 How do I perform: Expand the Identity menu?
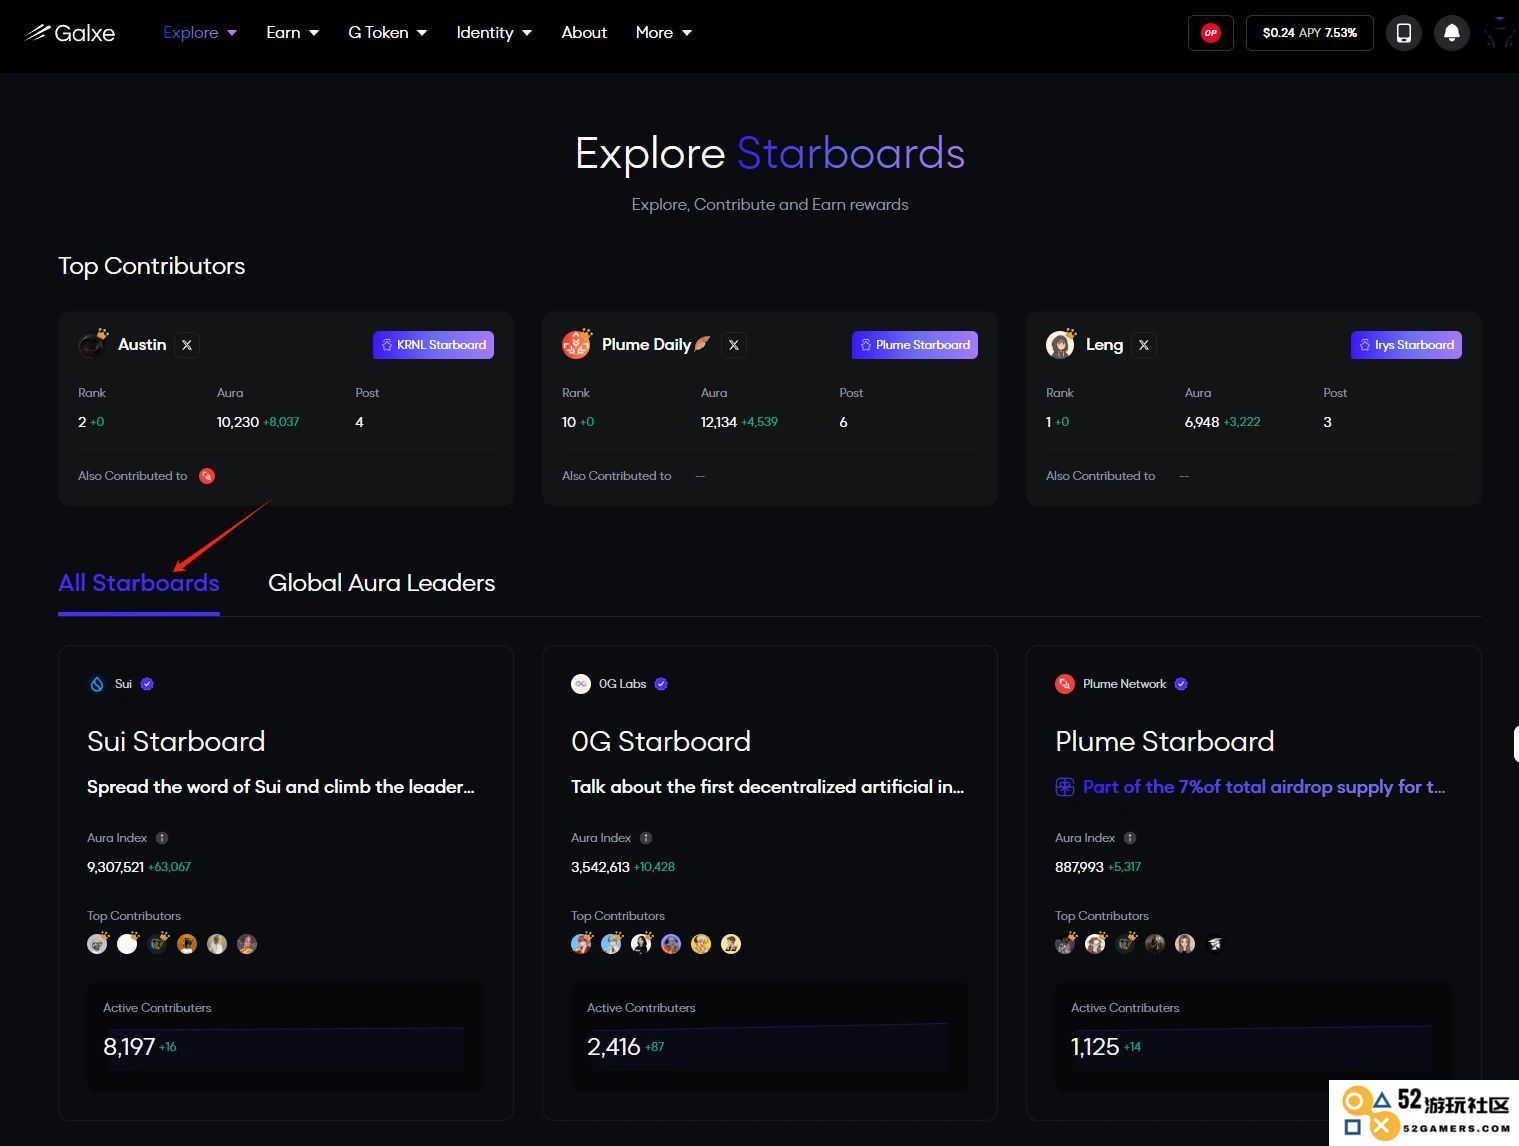point(494,33)
